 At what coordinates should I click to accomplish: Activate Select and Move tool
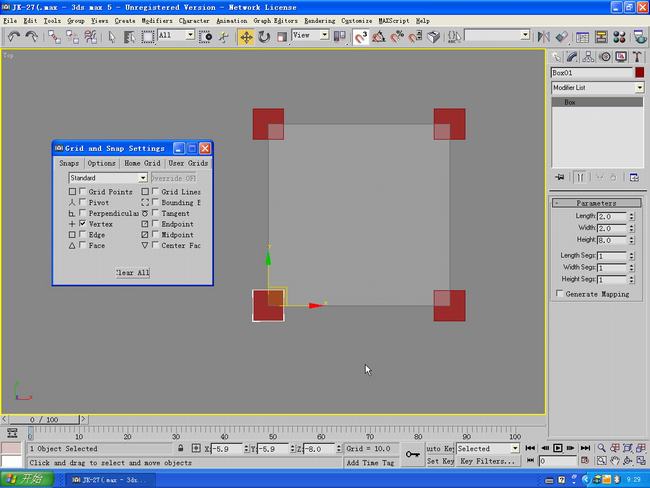[x=246, y=37]
